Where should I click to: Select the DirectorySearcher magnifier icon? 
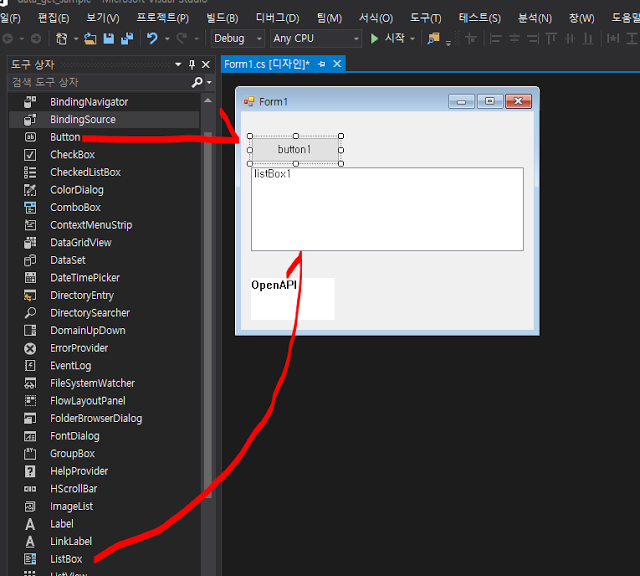tap(30, 313)
